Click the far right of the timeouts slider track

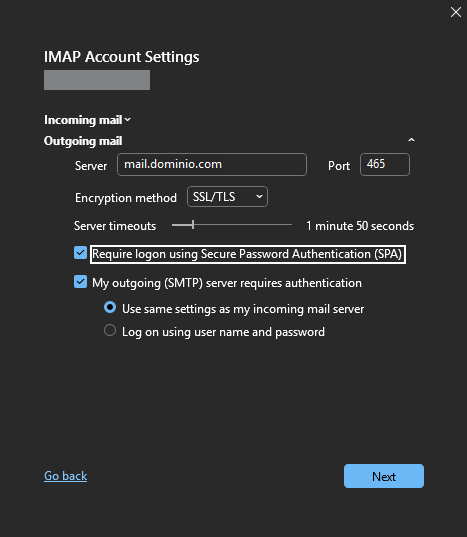pyautogui.click(x=290, y=225)
